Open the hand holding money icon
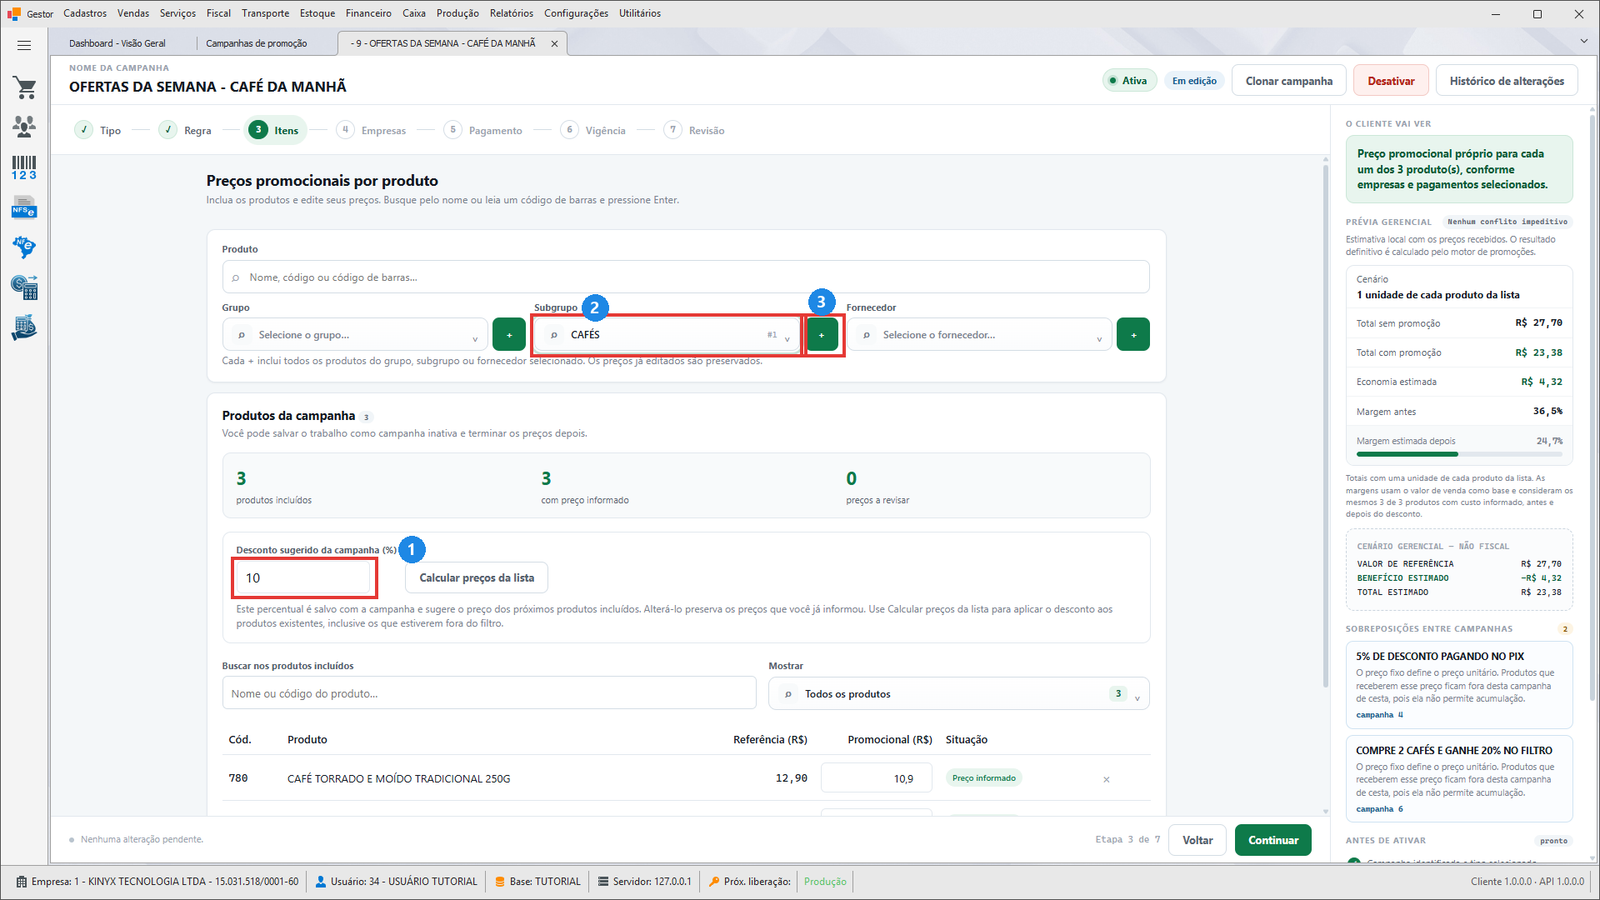The height and width of the screenshot is (900, 1600). pos(24,328)
